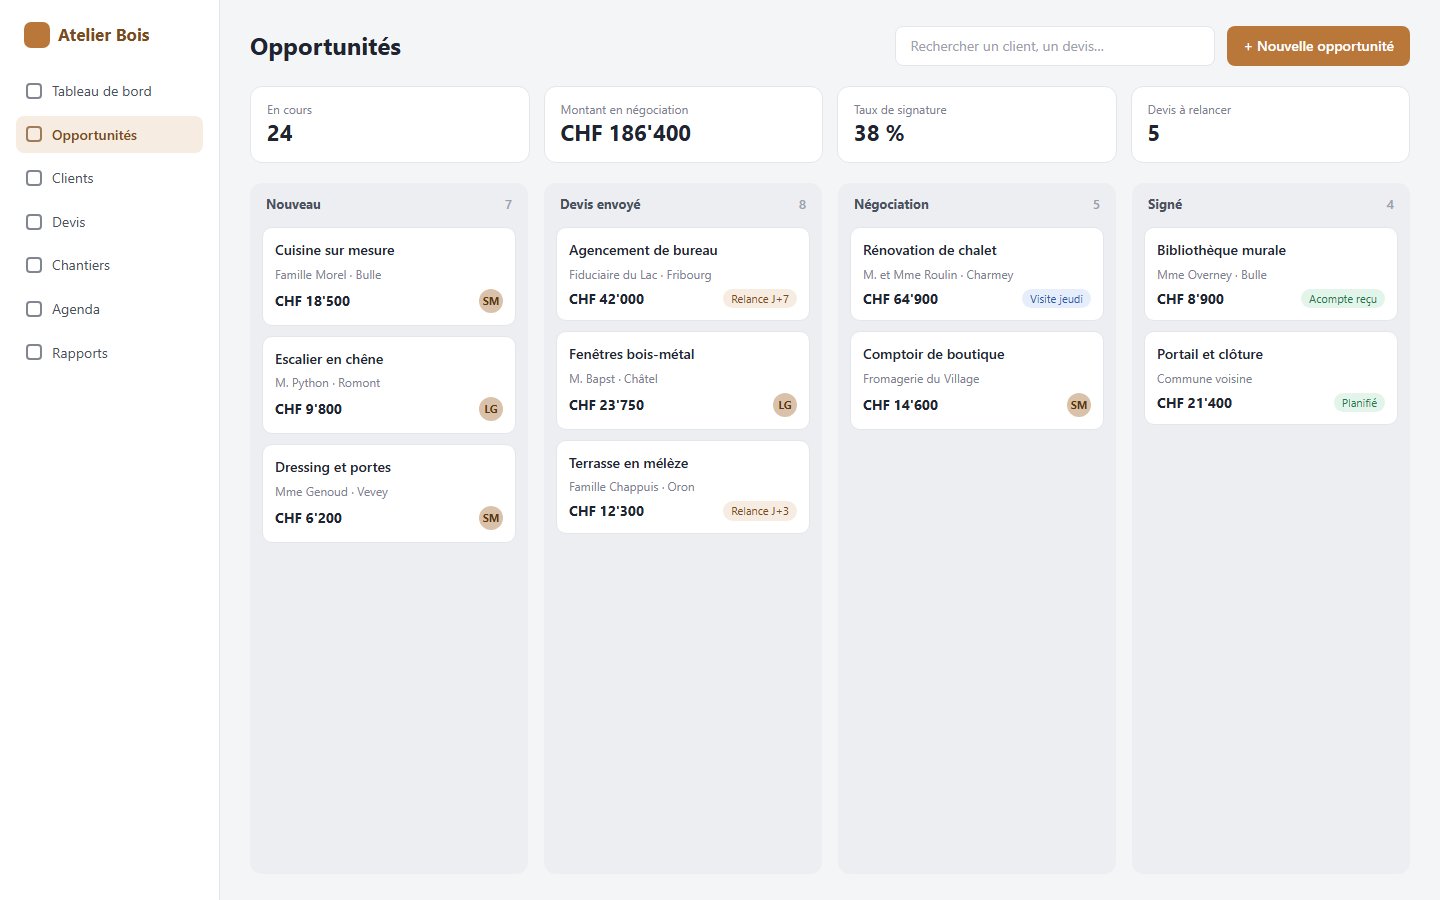Click the Relance J+3 badge
The width and height of the screenshot is (1440, 900).
(760, 511)
